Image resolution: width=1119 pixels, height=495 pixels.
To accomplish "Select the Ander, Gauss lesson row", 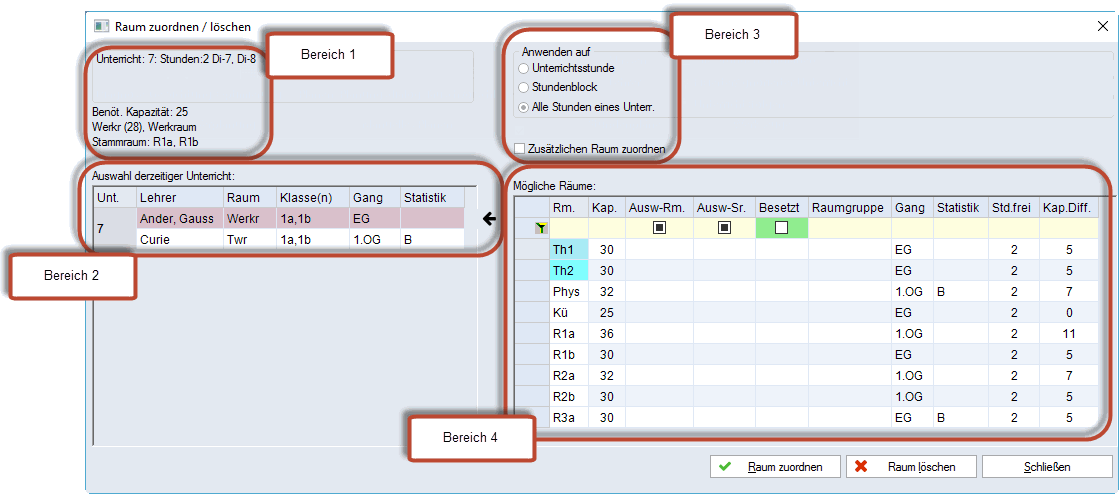I will coord(300,218).
